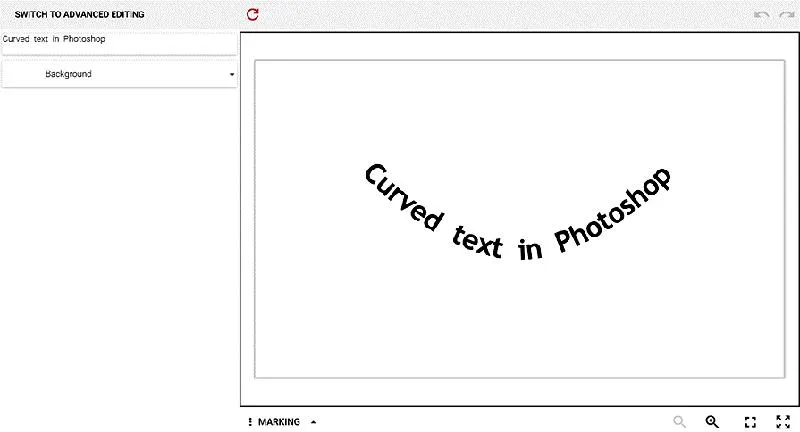Click the undo arrow icon
Screen dimensions: 800x432
761,15
